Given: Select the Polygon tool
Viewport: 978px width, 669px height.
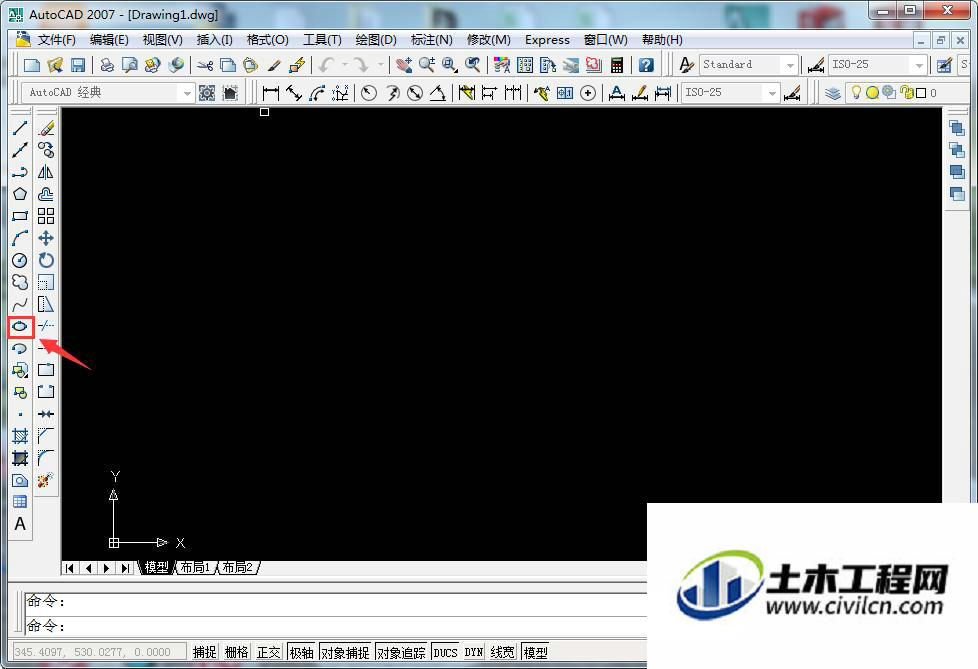Looking at the screenshot, I should pyautogui.click(x=20, y=194).
